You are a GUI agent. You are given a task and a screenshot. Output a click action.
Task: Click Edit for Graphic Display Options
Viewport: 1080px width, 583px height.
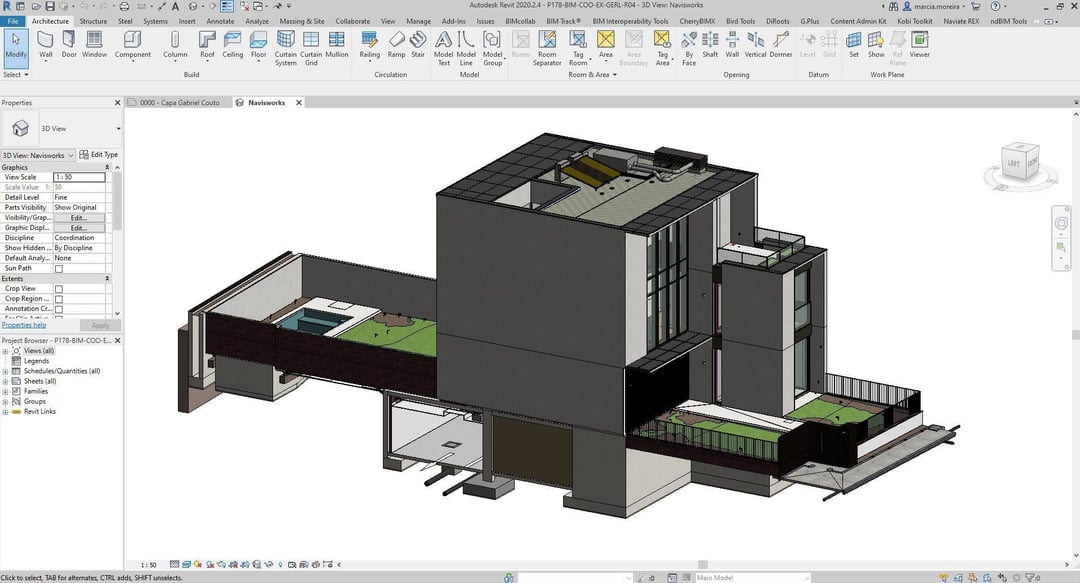[79, 228]
